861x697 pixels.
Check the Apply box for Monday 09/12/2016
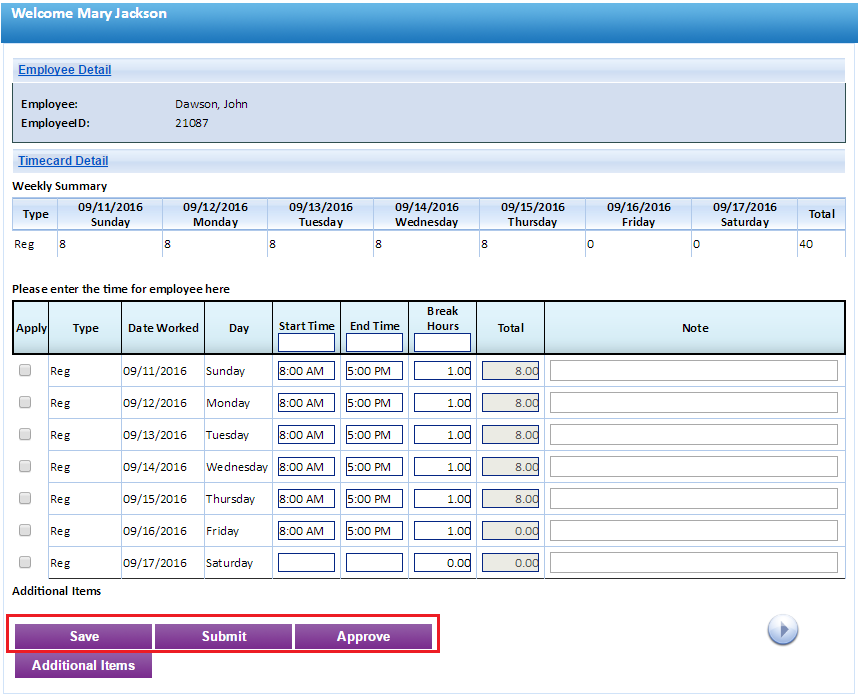click(x=25, y=402)
